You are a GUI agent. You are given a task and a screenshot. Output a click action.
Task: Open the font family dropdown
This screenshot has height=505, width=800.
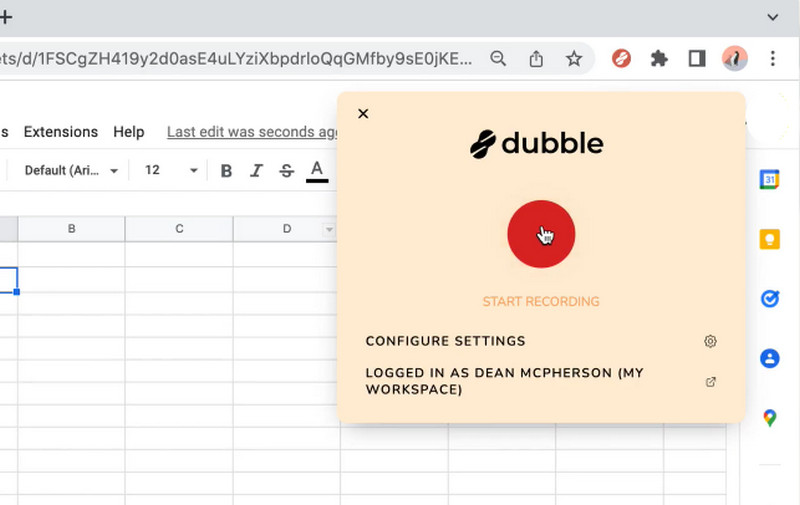[71, 170]
